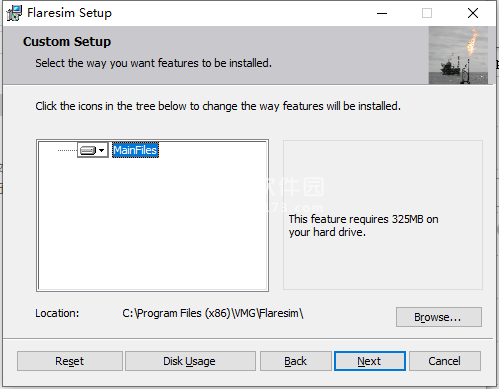Click the Reset button
The width and height of the screenshot is (499, 389).
pos(70,361)
